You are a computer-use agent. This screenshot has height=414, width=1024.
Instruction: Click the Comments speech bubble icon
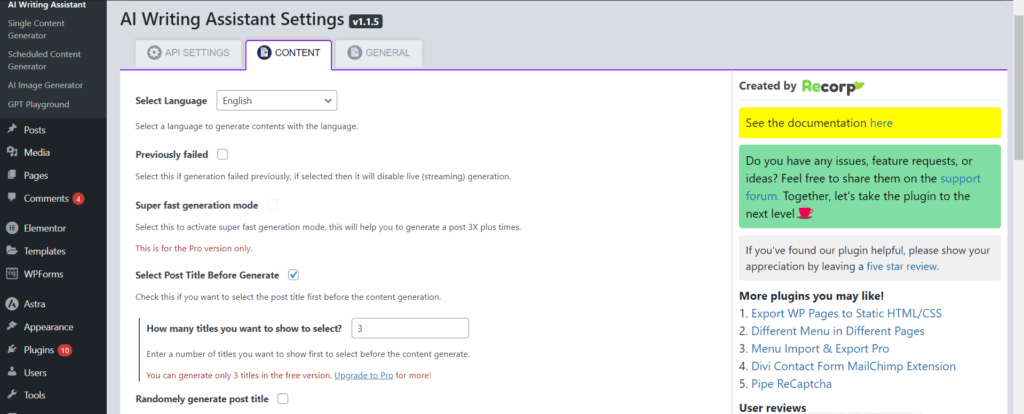12,198
